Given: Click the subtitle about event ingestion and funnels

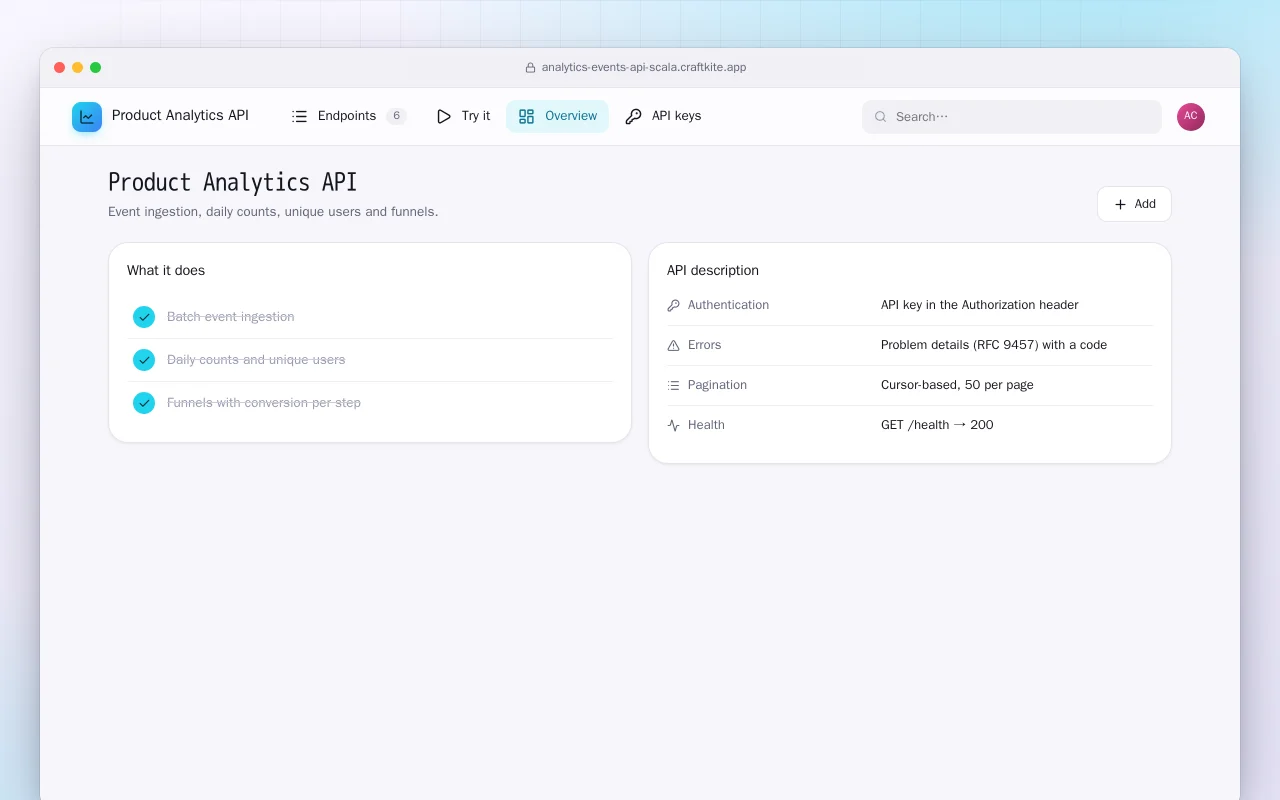Looking at the screenshot, I should point(273,212).
